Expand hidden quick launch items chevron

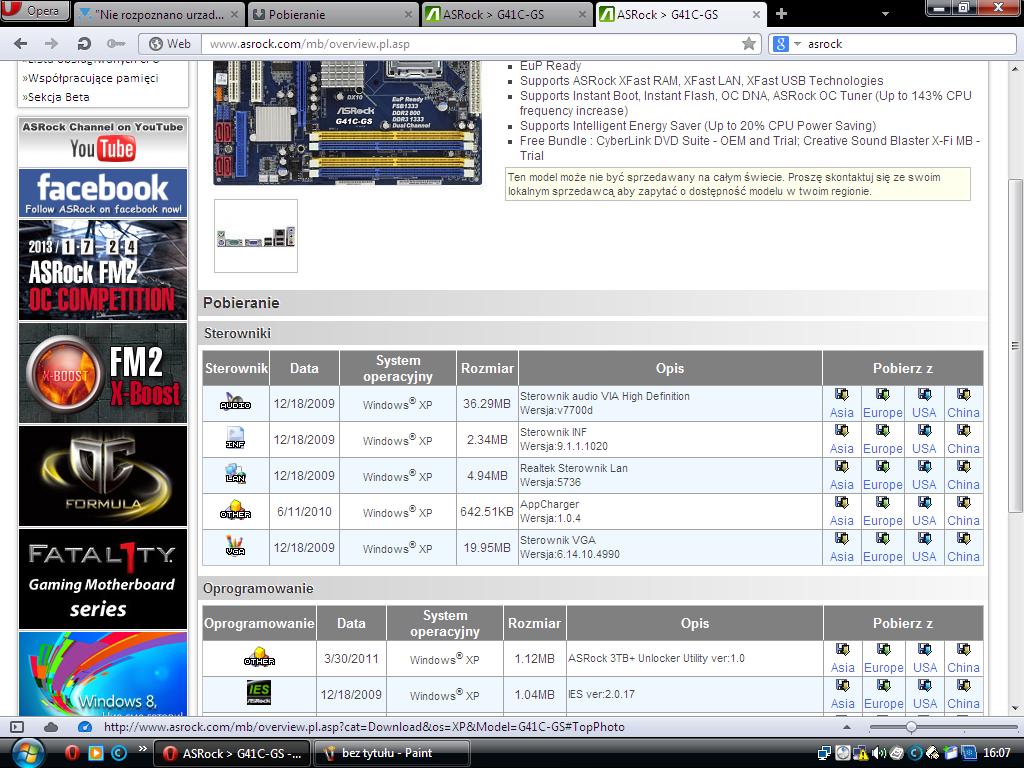point(142,748)
